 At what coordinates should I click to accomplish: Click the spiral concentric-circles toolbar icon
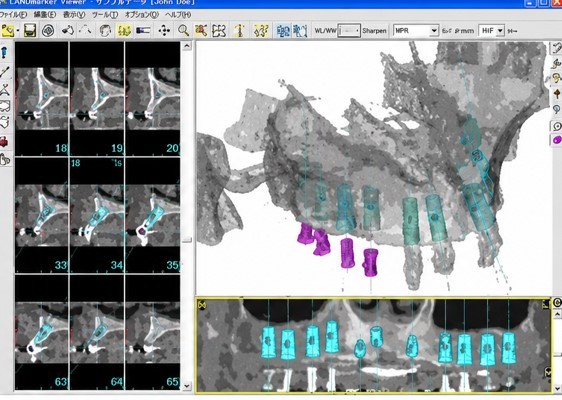click(48, 30)
